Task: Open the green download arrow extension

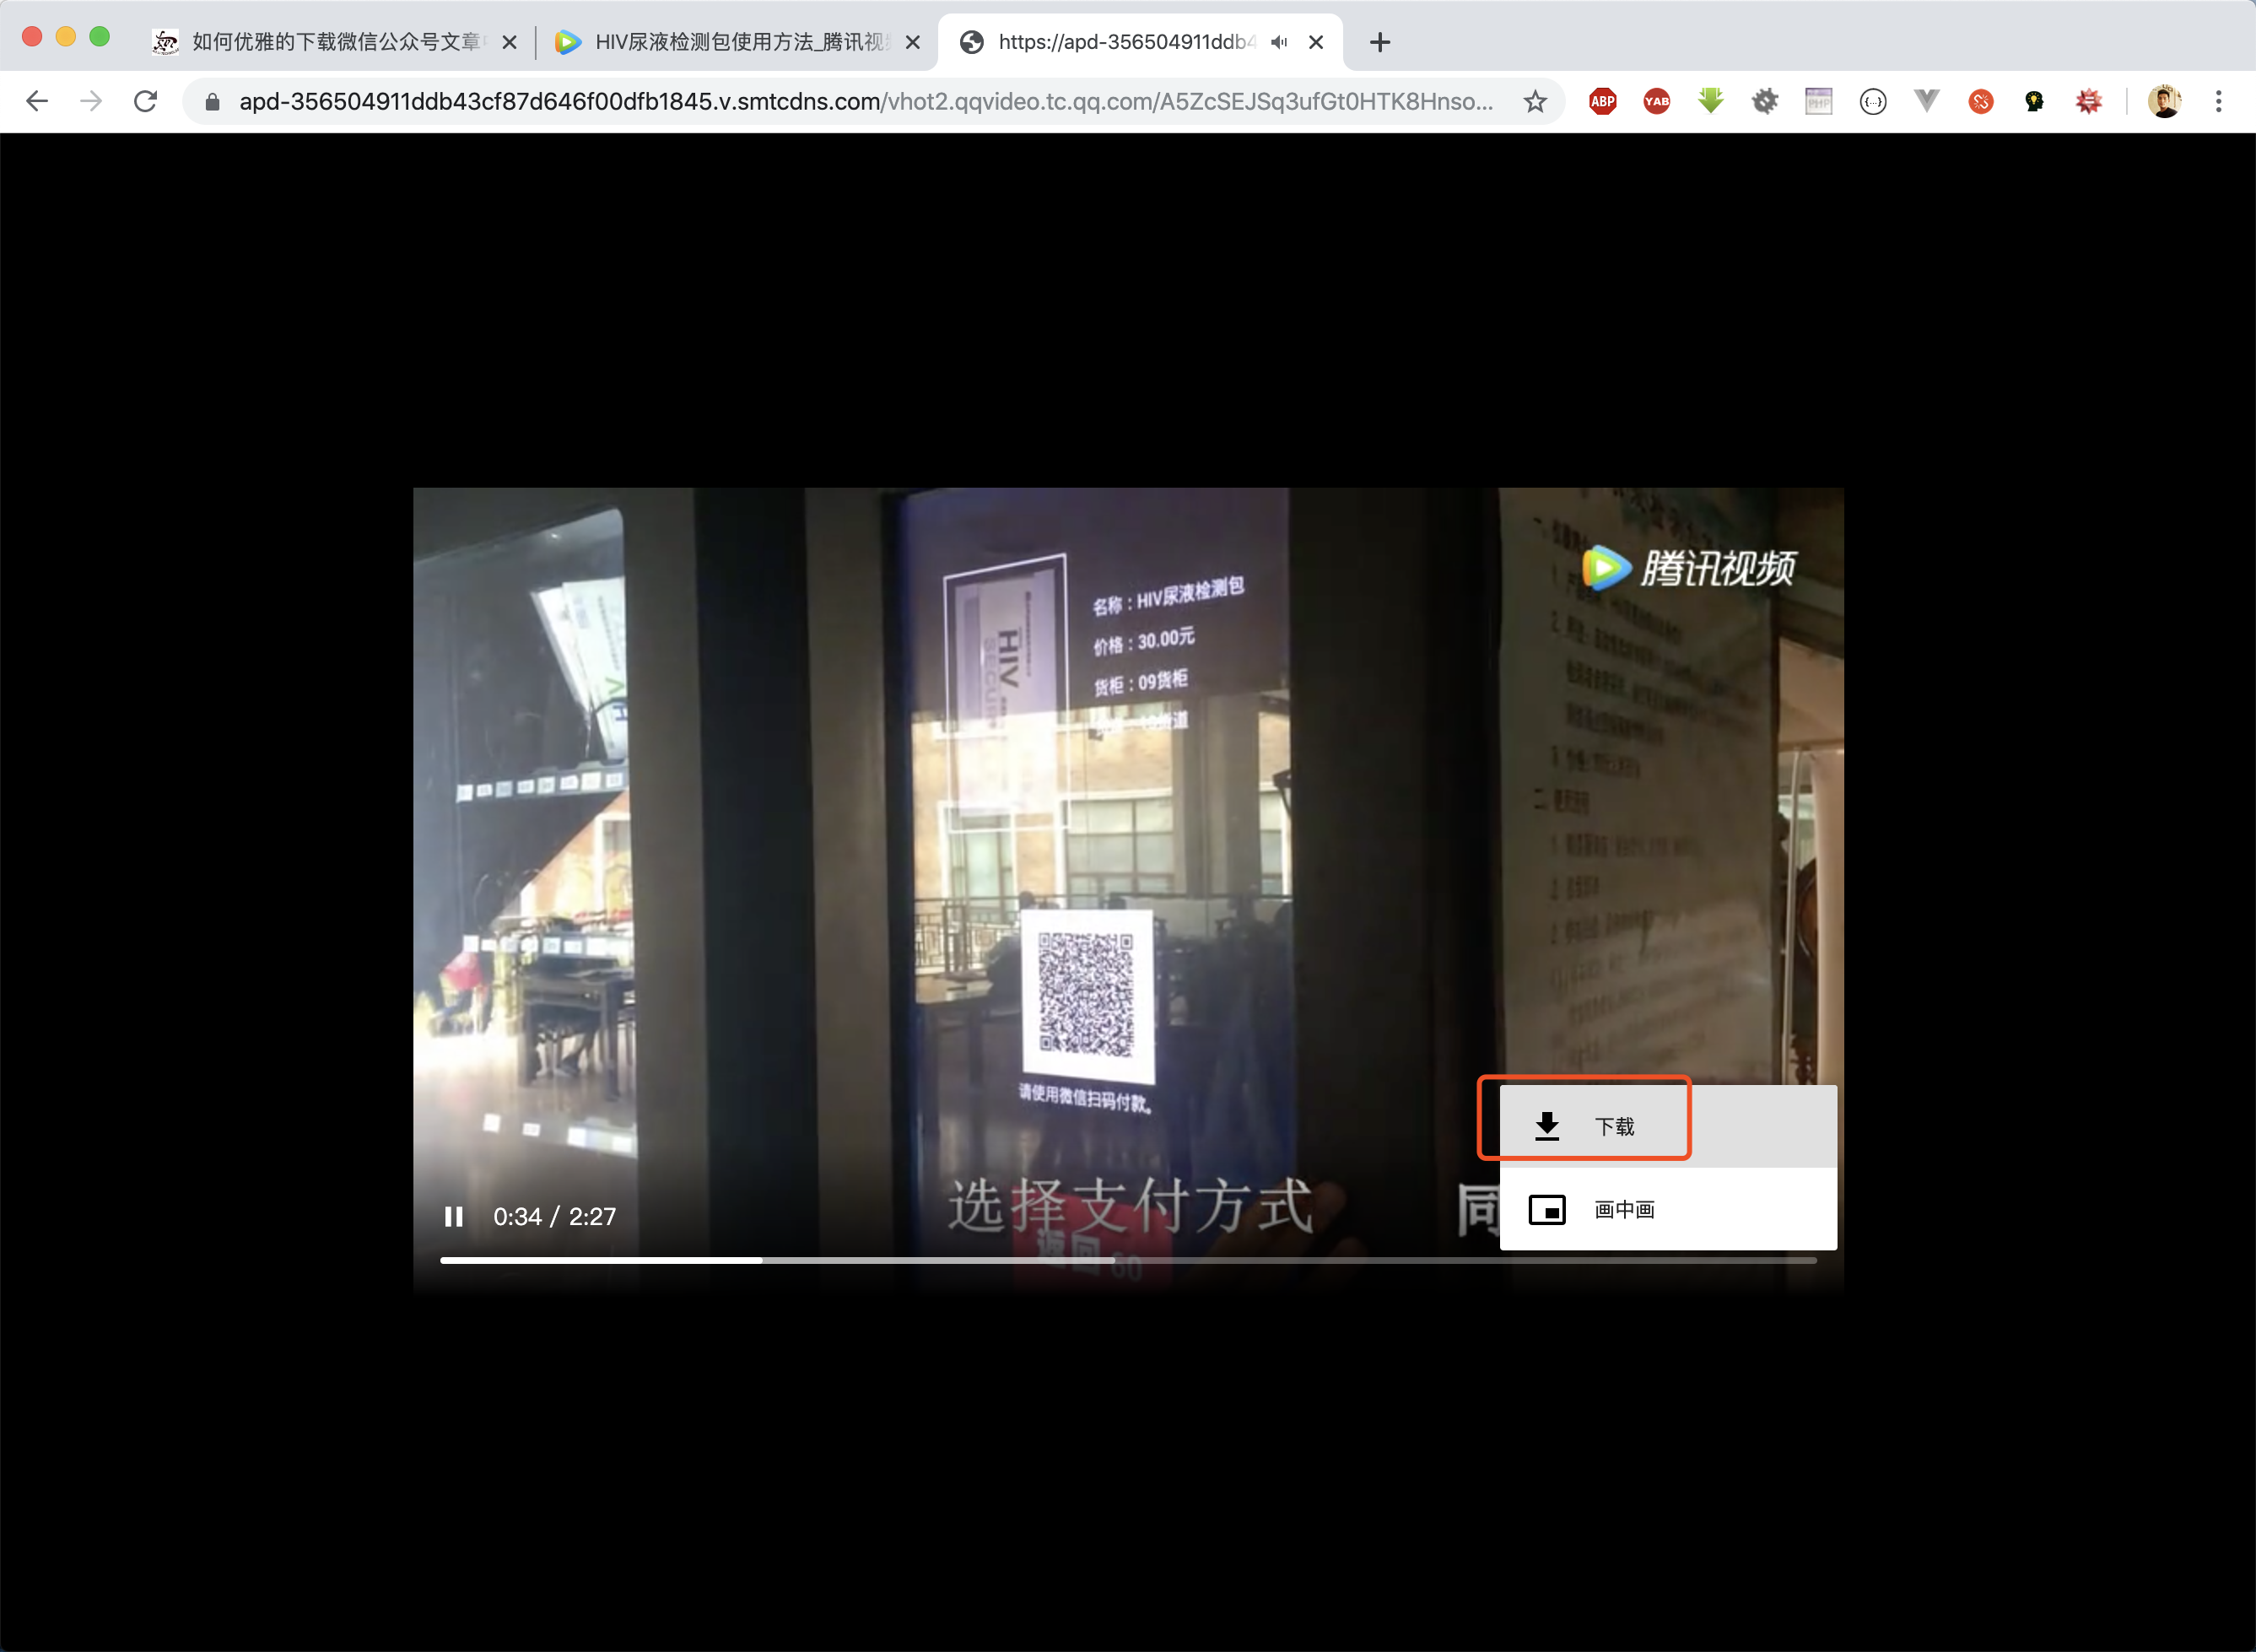Action: point(1711,101)
